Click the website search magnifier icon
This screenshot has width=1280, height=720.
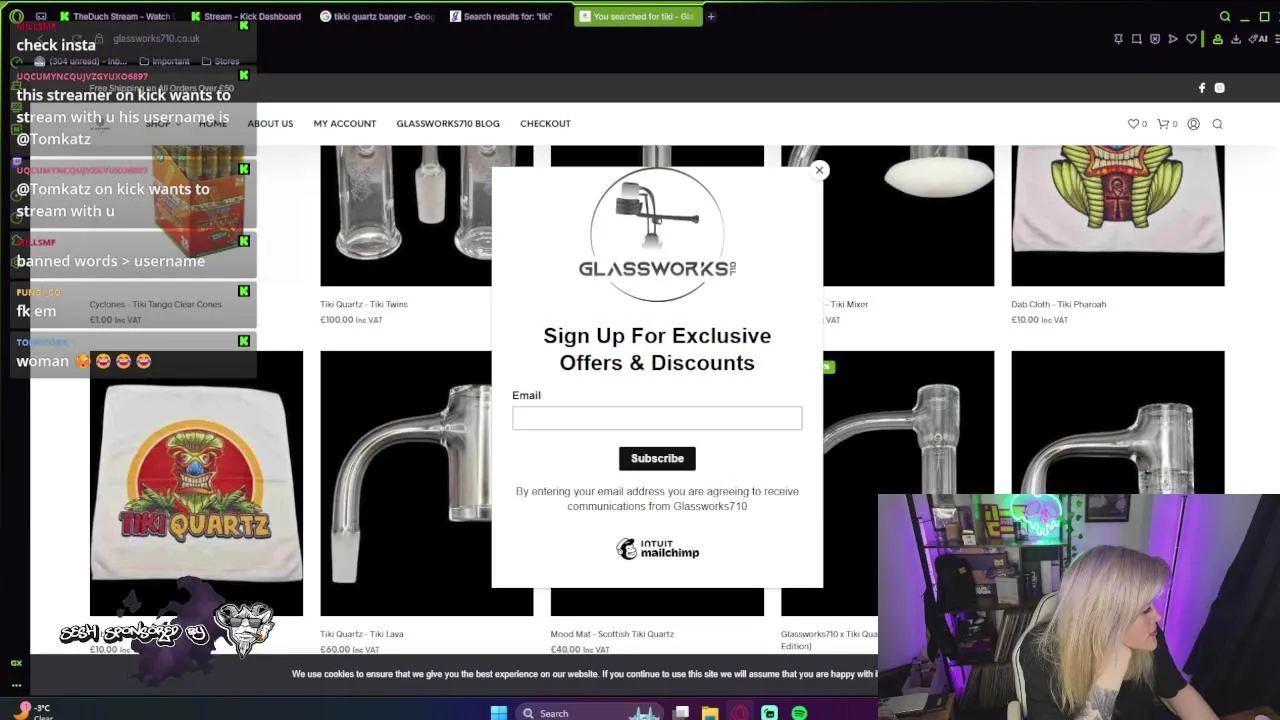click(1217, 124)
